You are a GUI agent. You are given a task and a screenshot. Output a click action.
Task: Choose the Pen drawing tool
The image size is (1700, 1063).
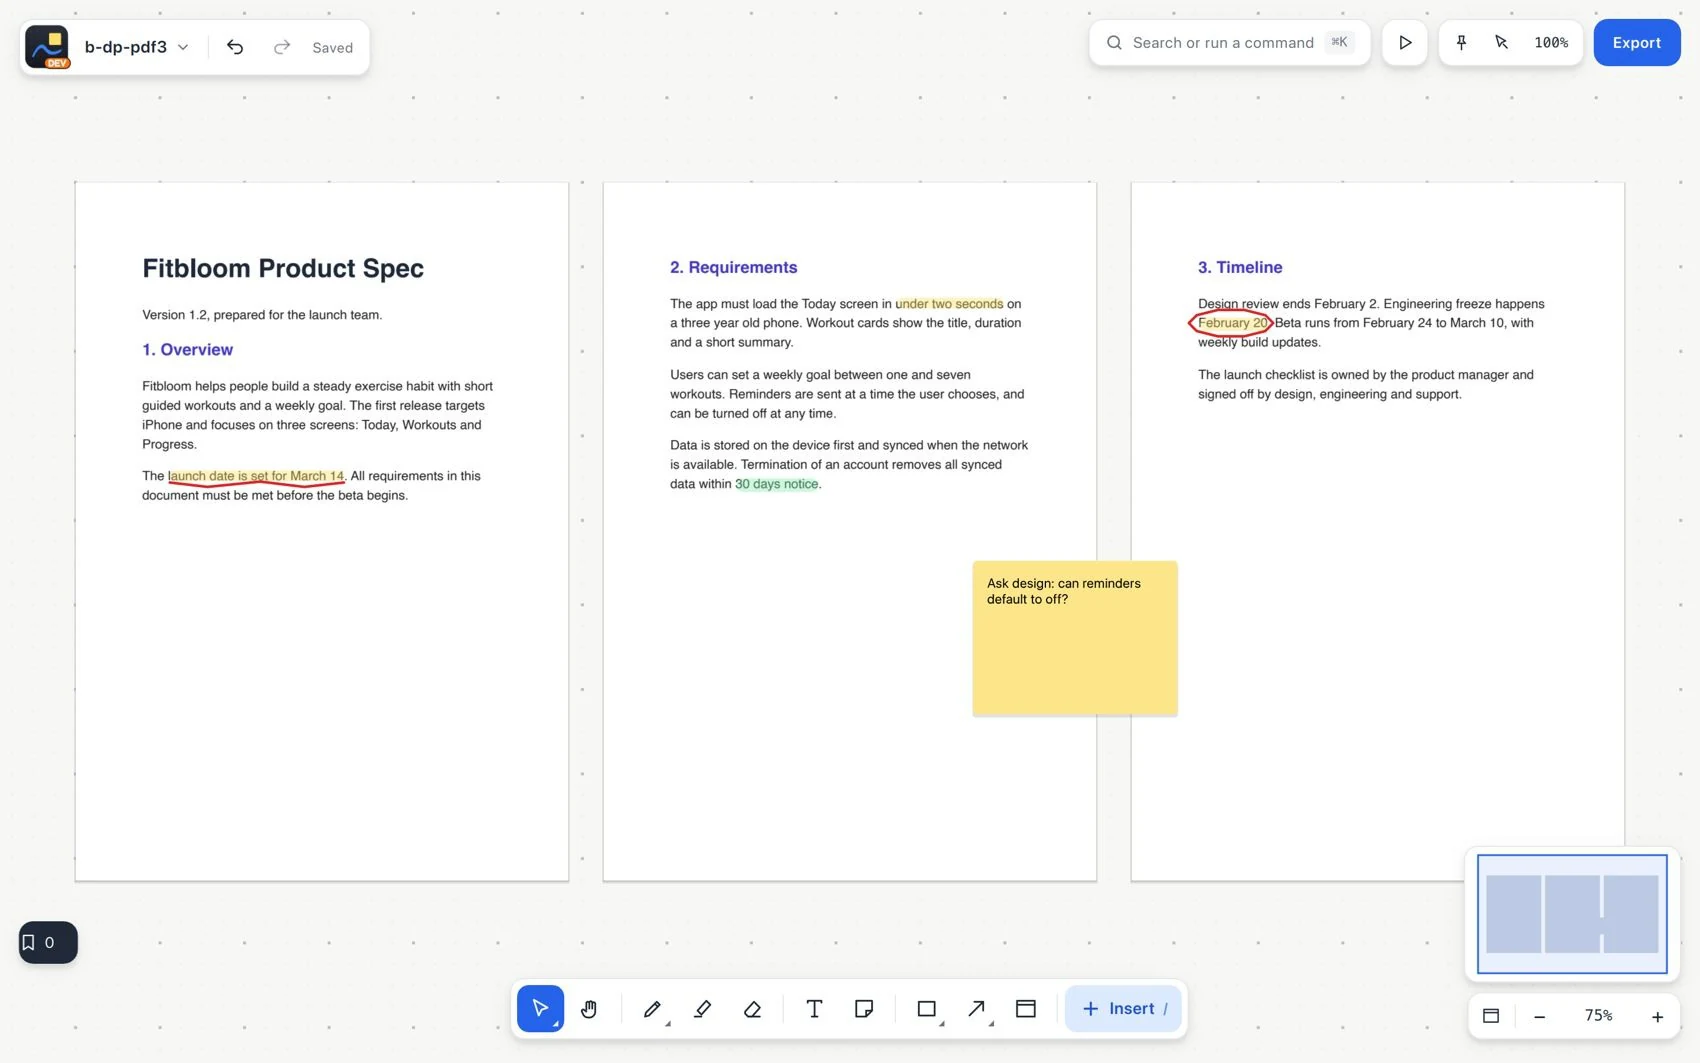point(652,1008)
